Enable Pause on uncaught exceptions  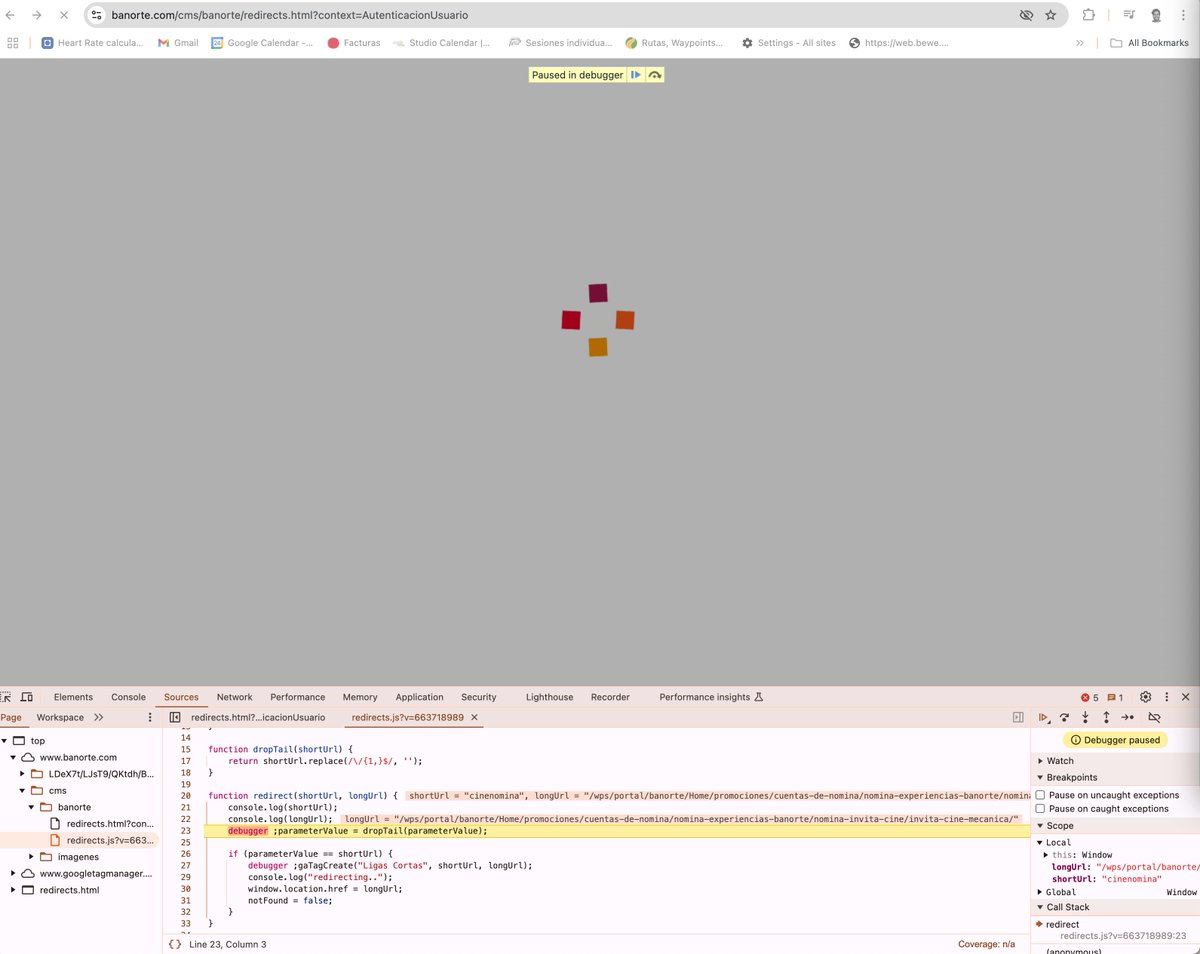[x=1040, y=795]
